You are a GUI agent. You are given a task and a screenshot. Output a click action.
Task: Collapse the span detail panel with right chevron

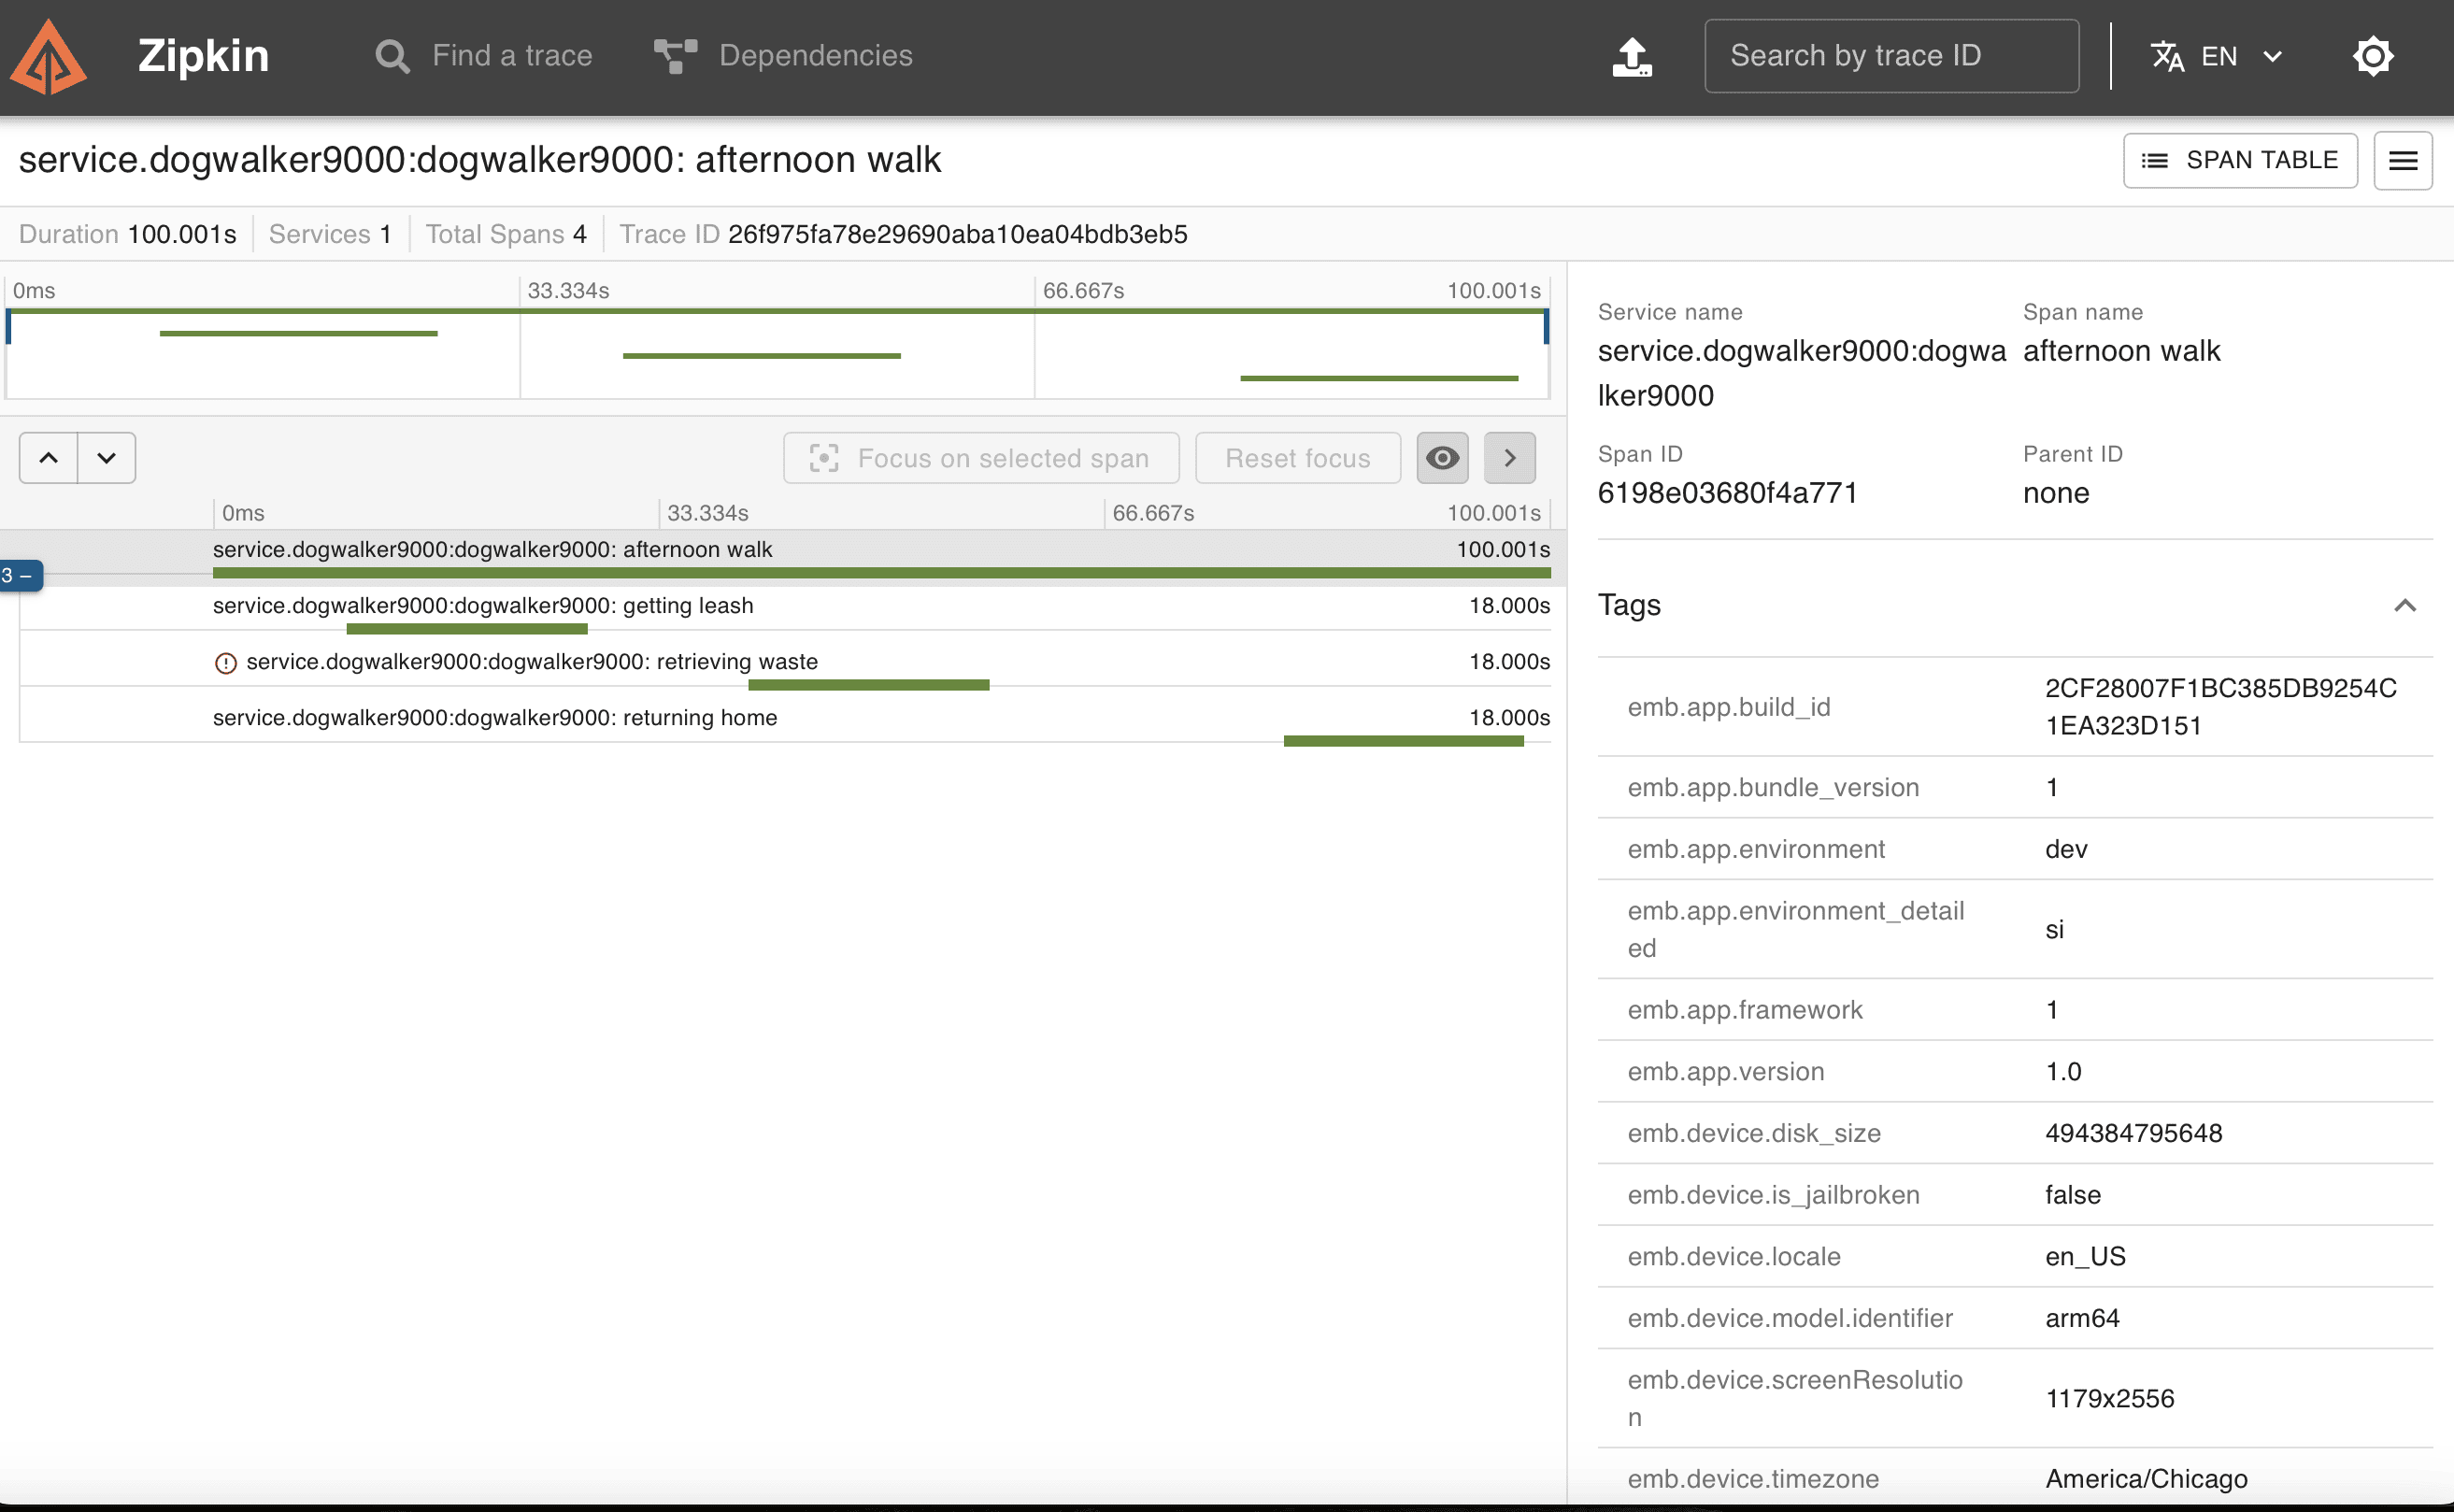click(1509, 458)
